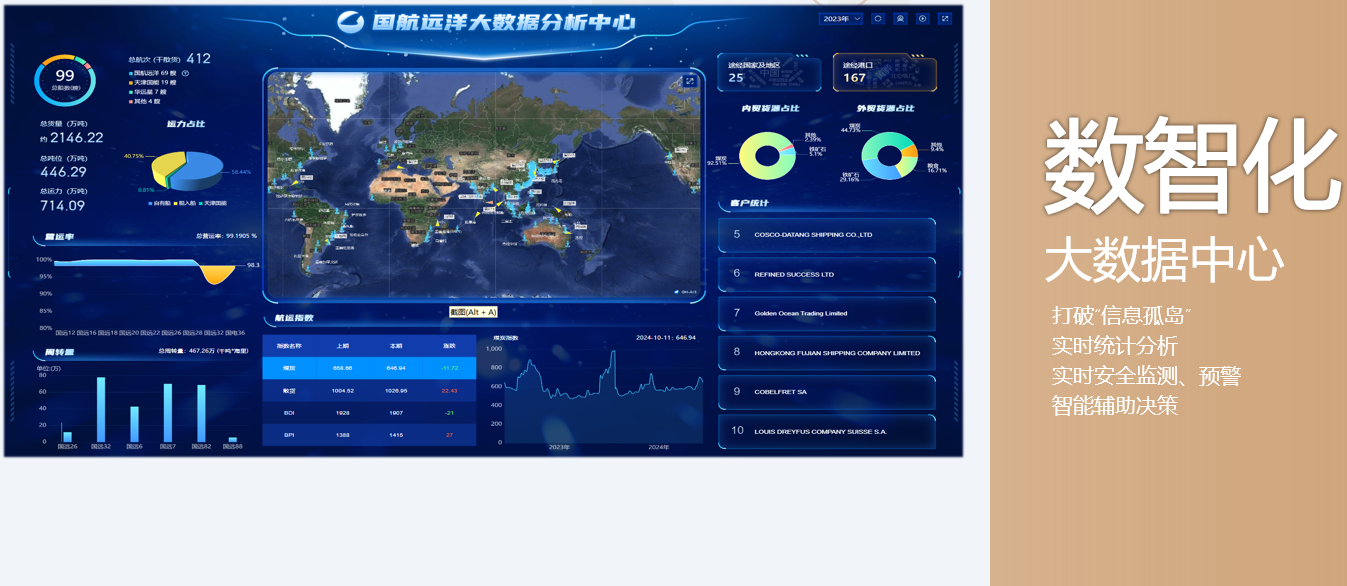
Task: Click the 国远82 bar in 周转量 chart
Action: [201, 413]
